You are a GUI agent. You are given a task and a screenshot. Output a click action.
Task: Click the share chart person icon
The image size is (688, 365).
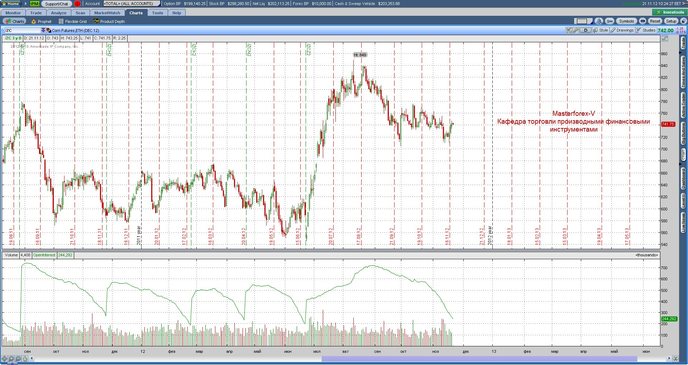599,21
